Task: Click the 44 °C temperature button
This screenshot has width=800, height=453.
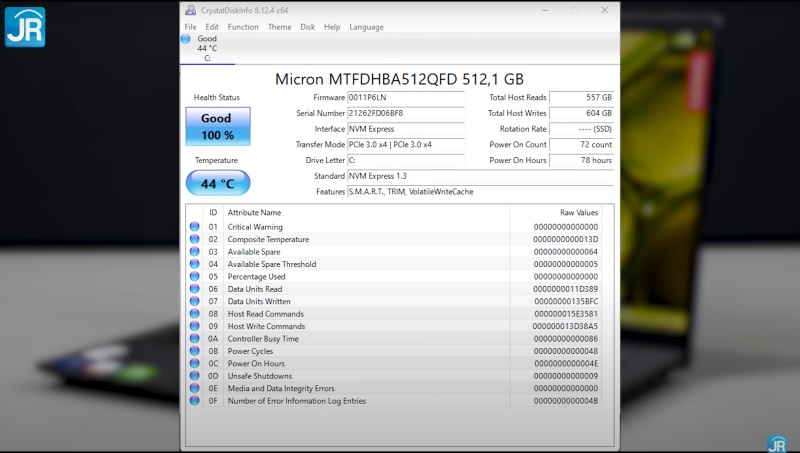Action: (x=218, y=183)
